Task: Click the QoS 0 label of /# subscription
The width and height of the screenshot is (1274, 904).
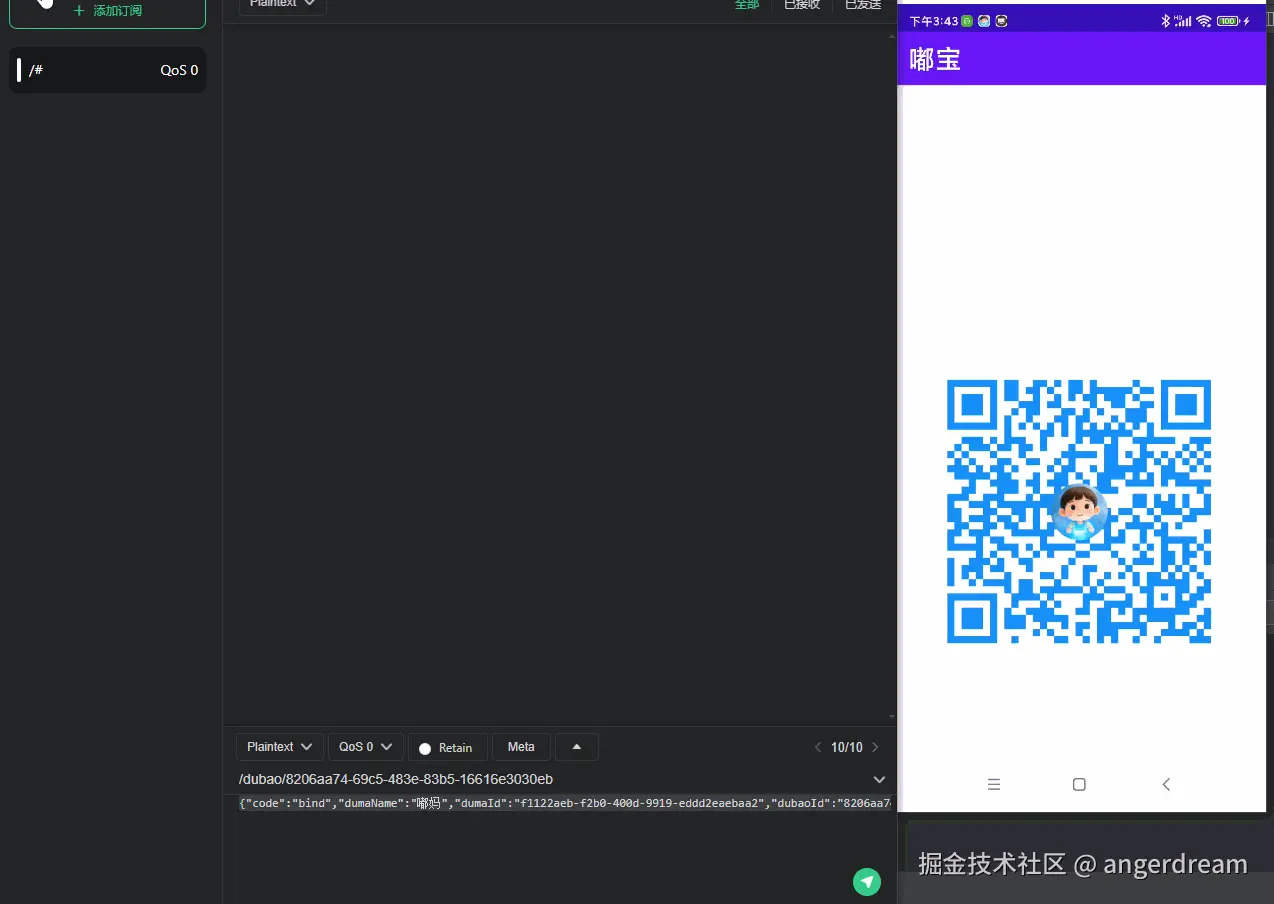Action: click(179, 70)
